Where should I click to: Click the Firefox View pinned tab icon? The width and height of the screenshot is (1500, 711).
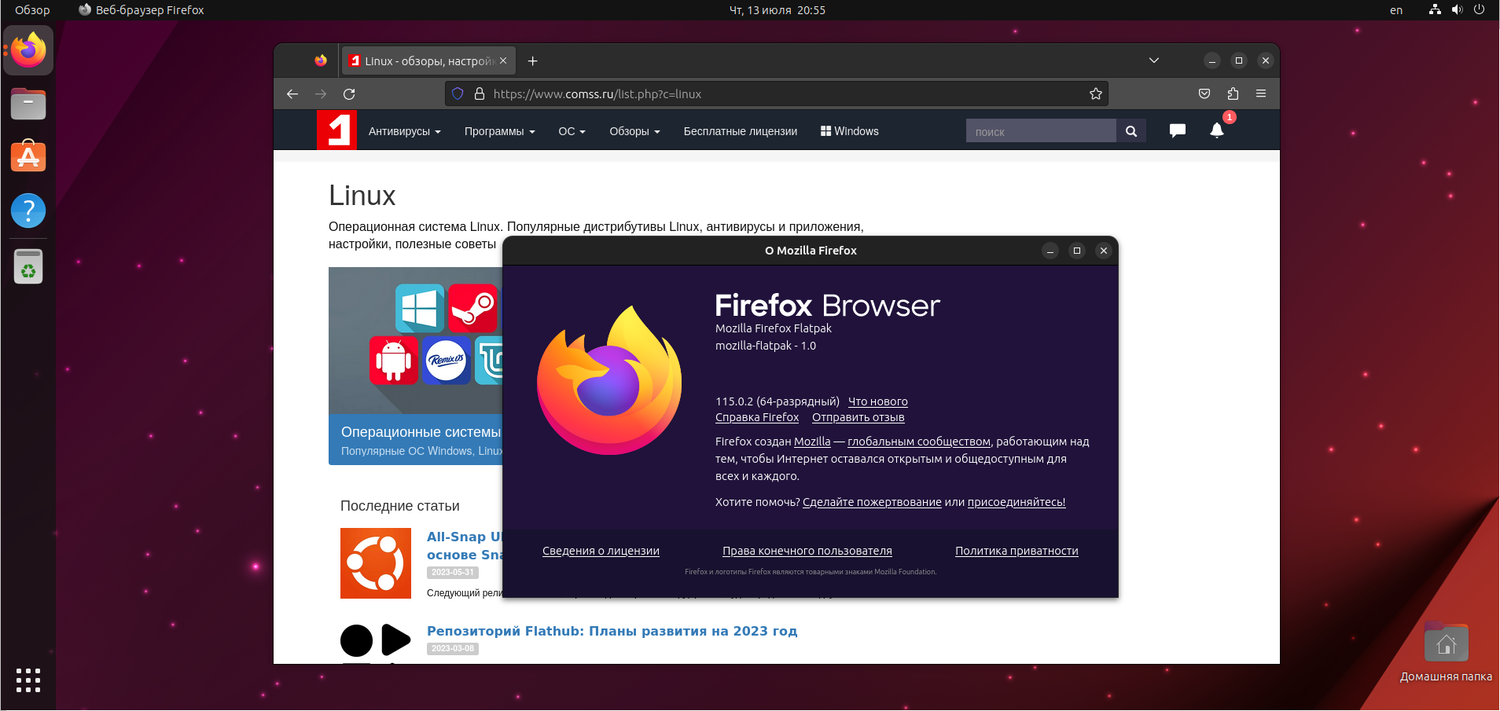click(320, 61)
